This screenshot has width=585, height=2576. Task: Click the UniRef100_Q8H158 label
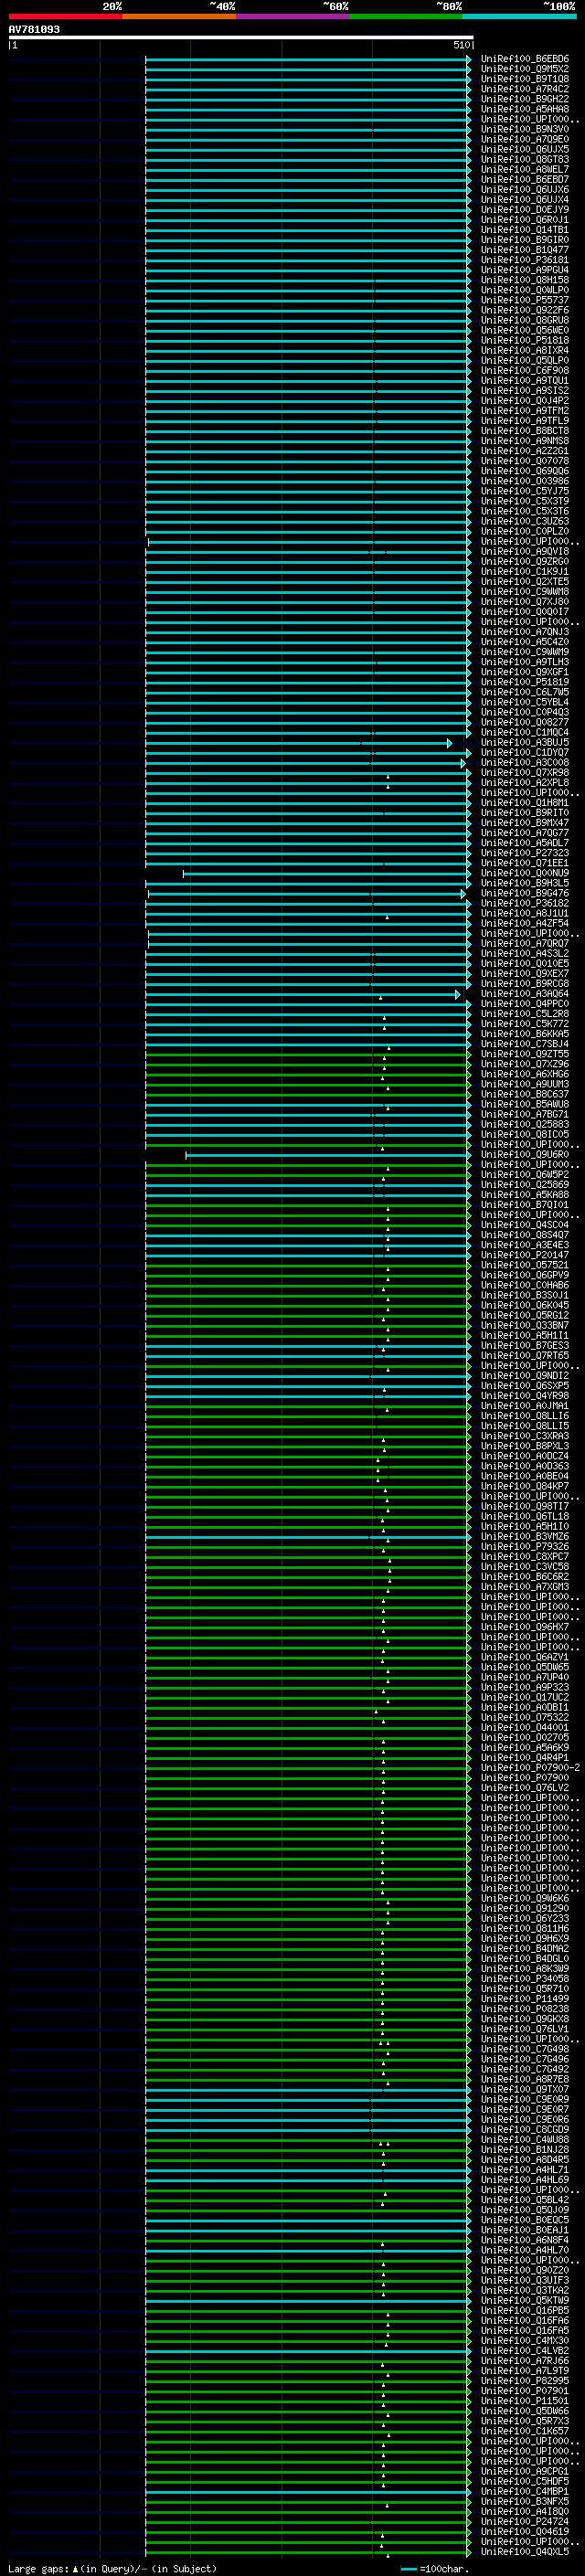coord(524,280)
